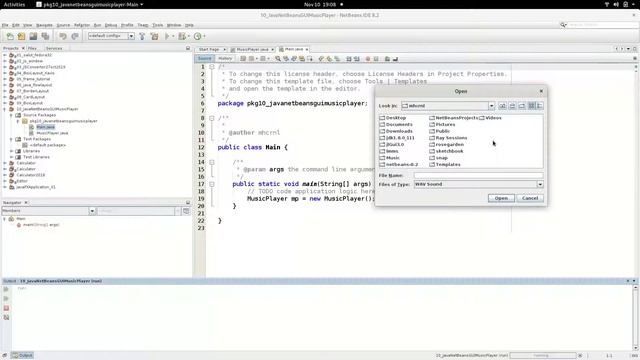Click the Output panel vertical scrollbar
640x360 pixels.
(x=635, y=318)
